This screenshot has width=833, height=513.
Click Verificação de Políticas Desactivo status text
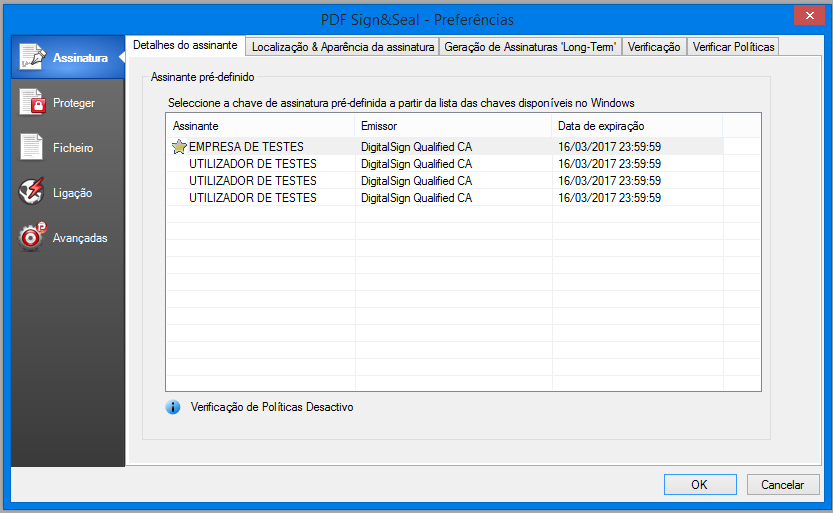click(x=272, y=407)
